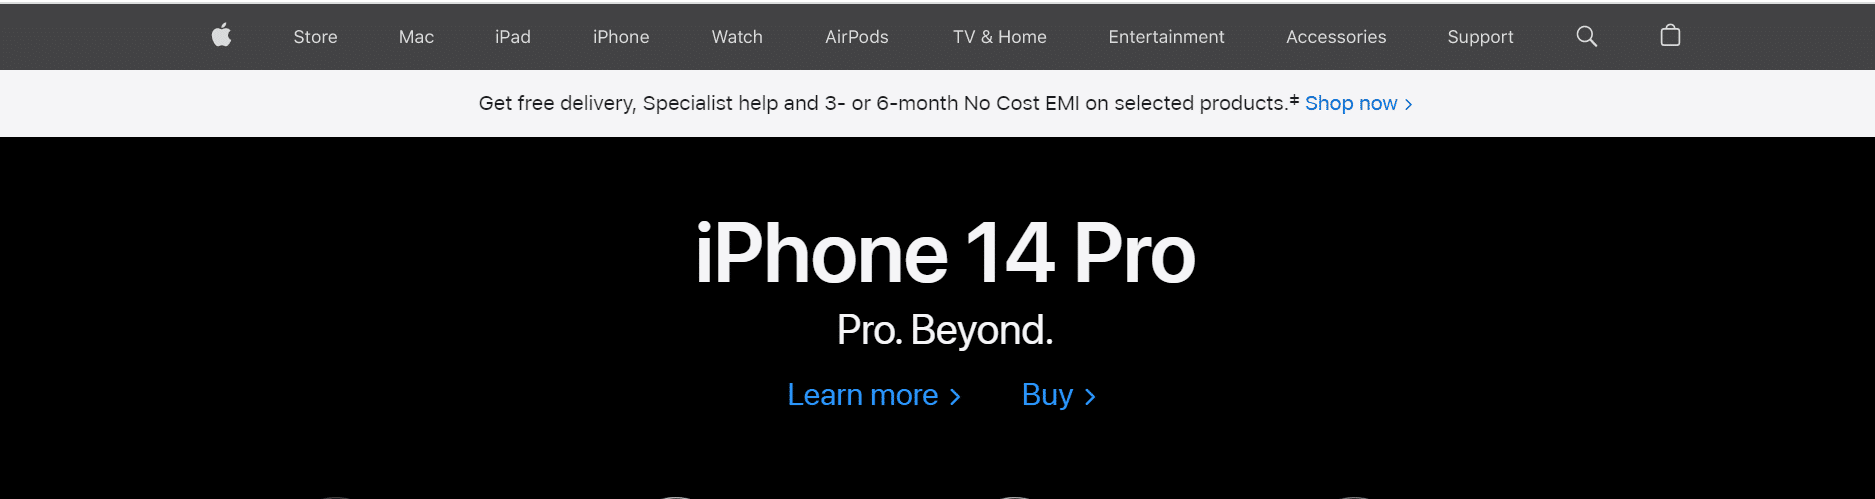
Task: Follow the Shop now link
Action: [1351, 103]
